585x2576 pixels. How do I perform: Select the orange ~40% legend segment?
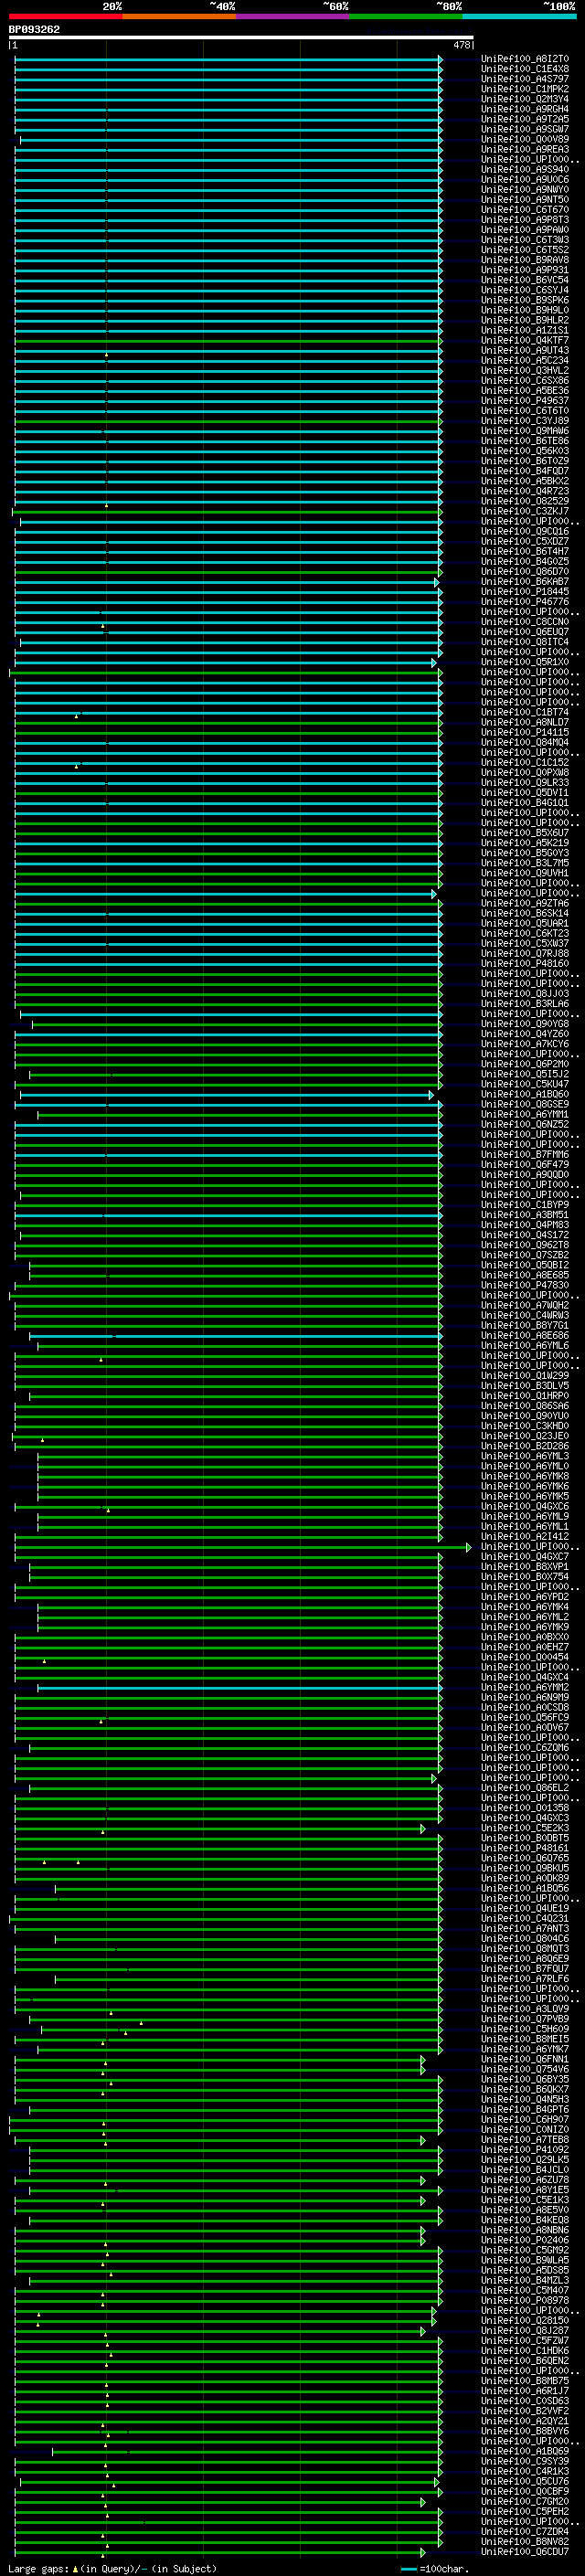pyautogui.click(x=179, y=16)
